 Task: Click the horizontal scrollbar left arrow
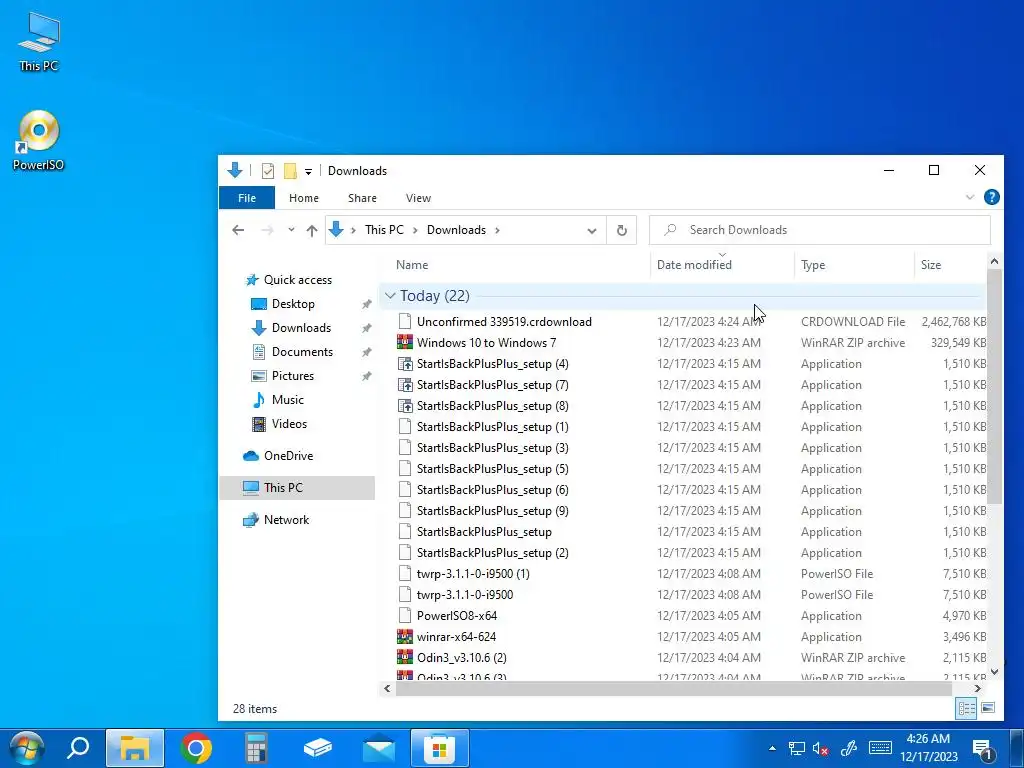[x=387, y=688]
